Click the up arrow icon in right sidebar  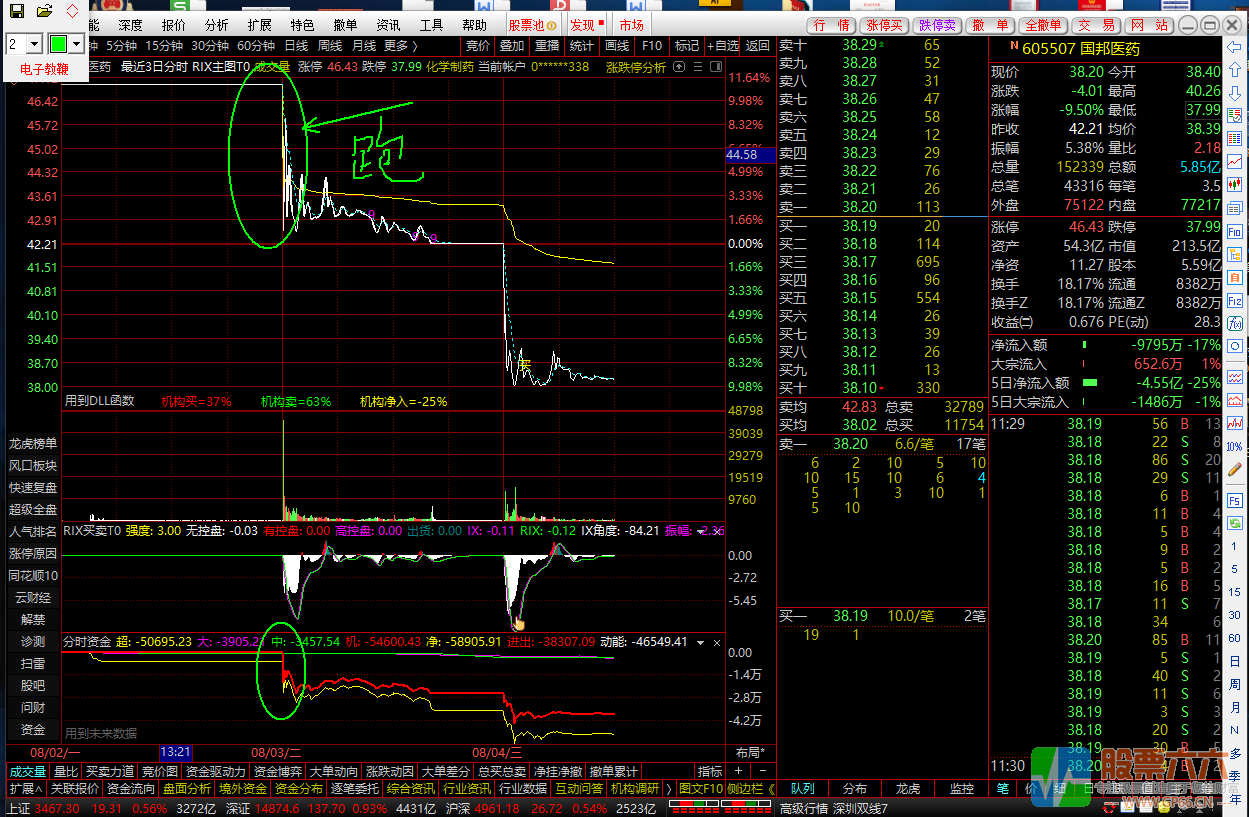pos(1236,70)
